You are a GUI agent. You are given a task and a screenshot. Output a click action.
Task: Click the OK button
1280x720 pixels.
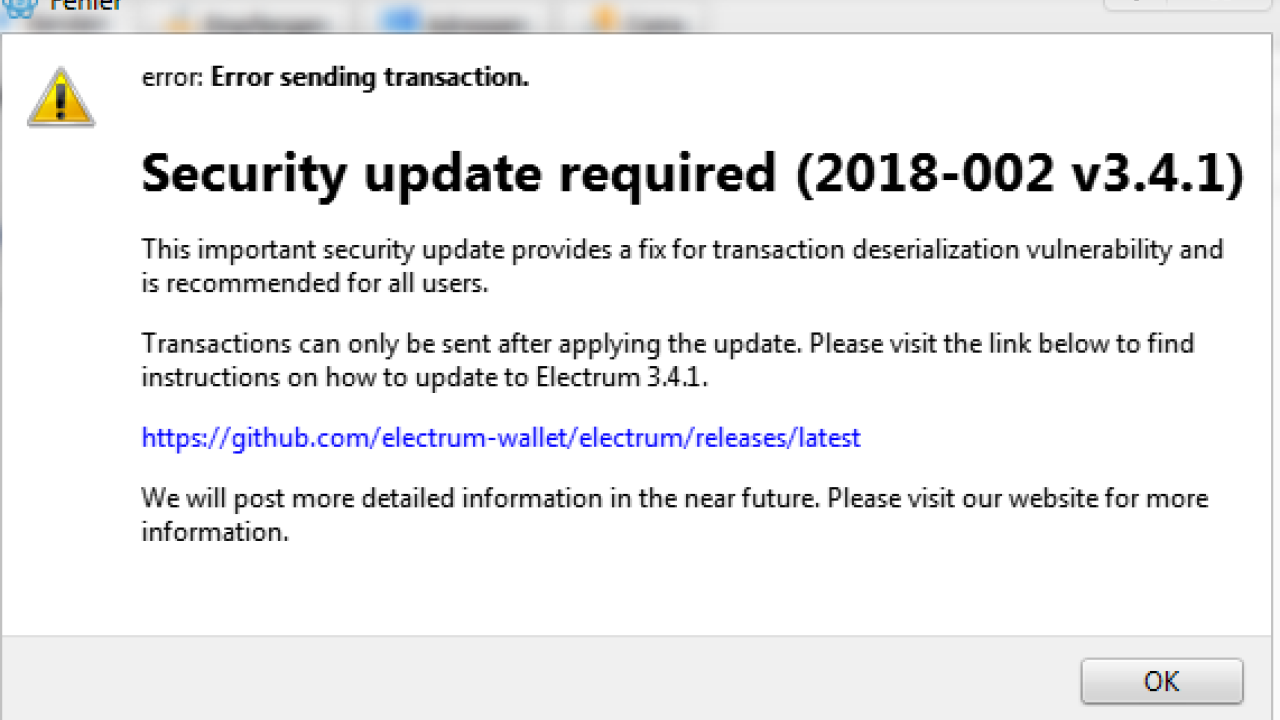pos(1161,681)
